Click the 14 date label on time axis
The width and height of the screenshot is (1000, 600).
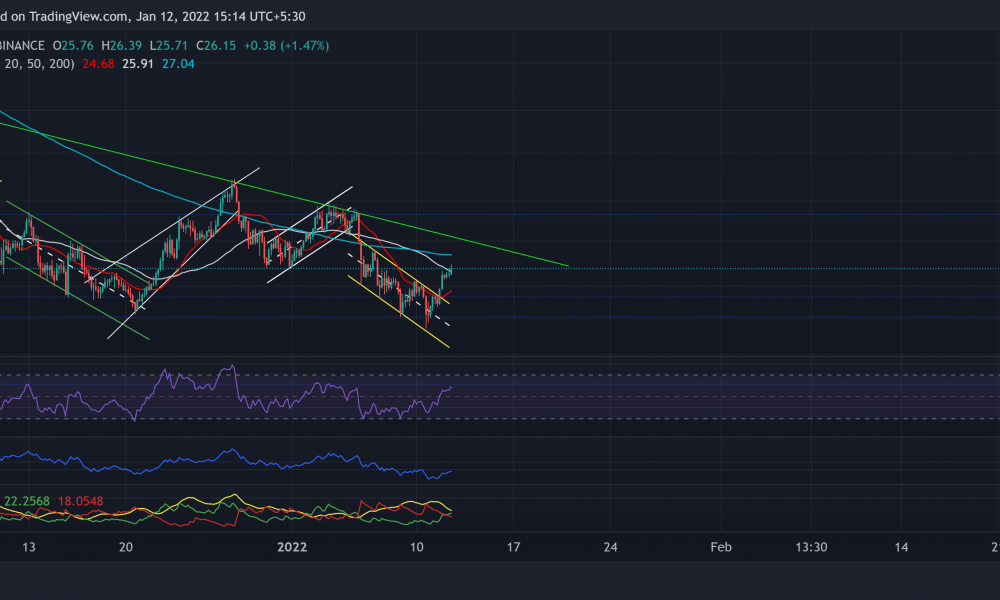tap(901, 547)
